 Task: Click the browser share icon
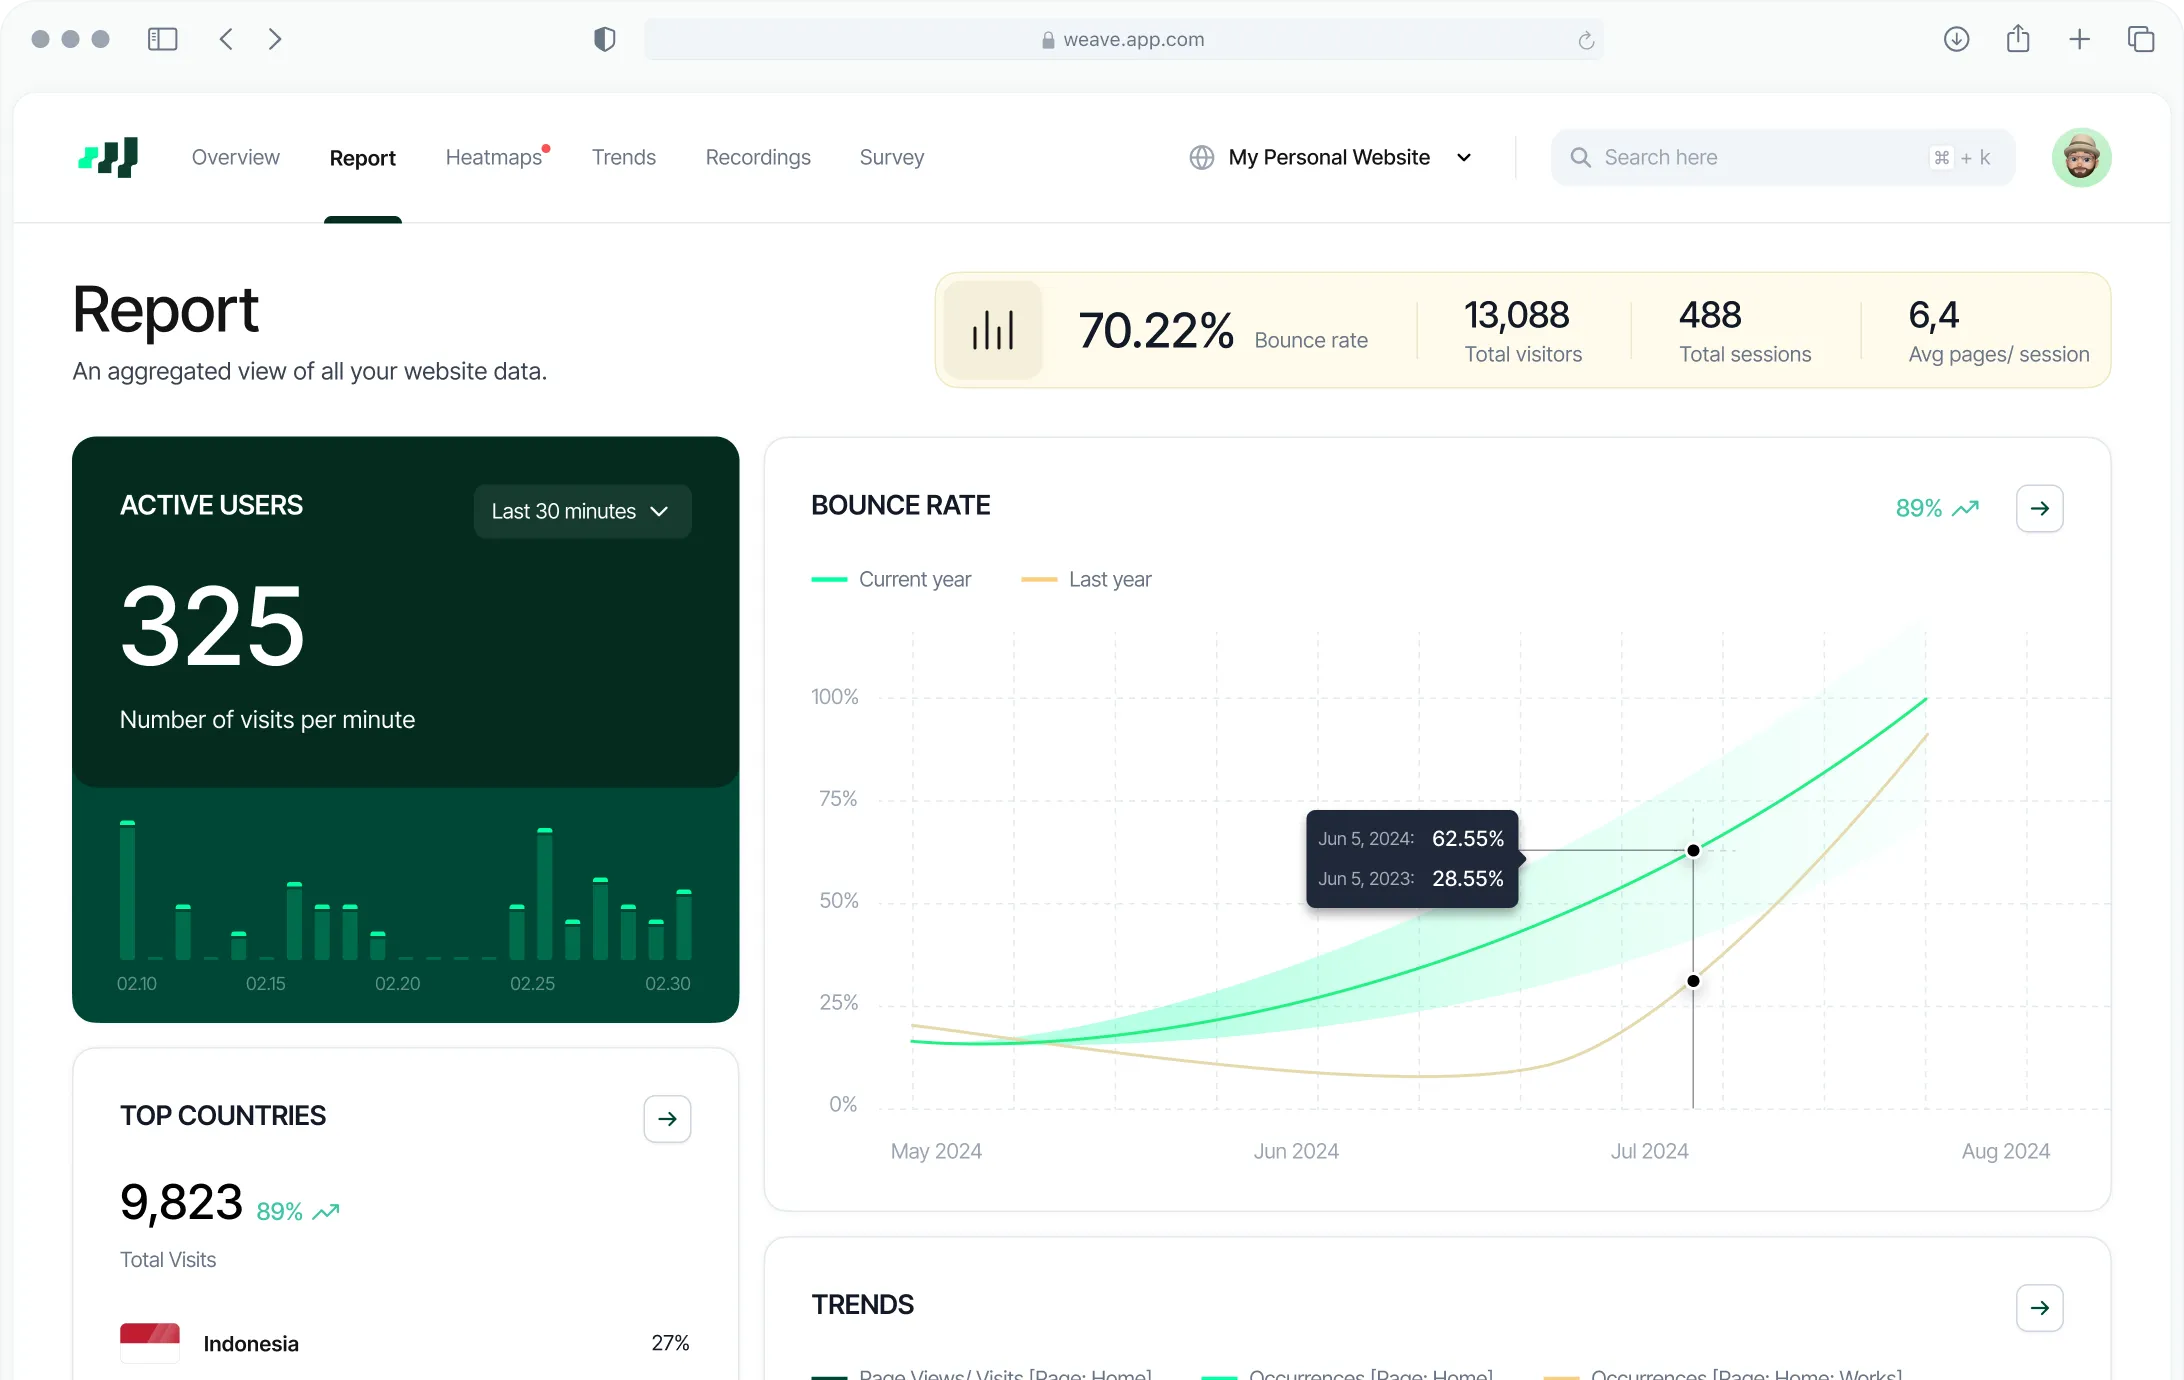coord(2018,38)
